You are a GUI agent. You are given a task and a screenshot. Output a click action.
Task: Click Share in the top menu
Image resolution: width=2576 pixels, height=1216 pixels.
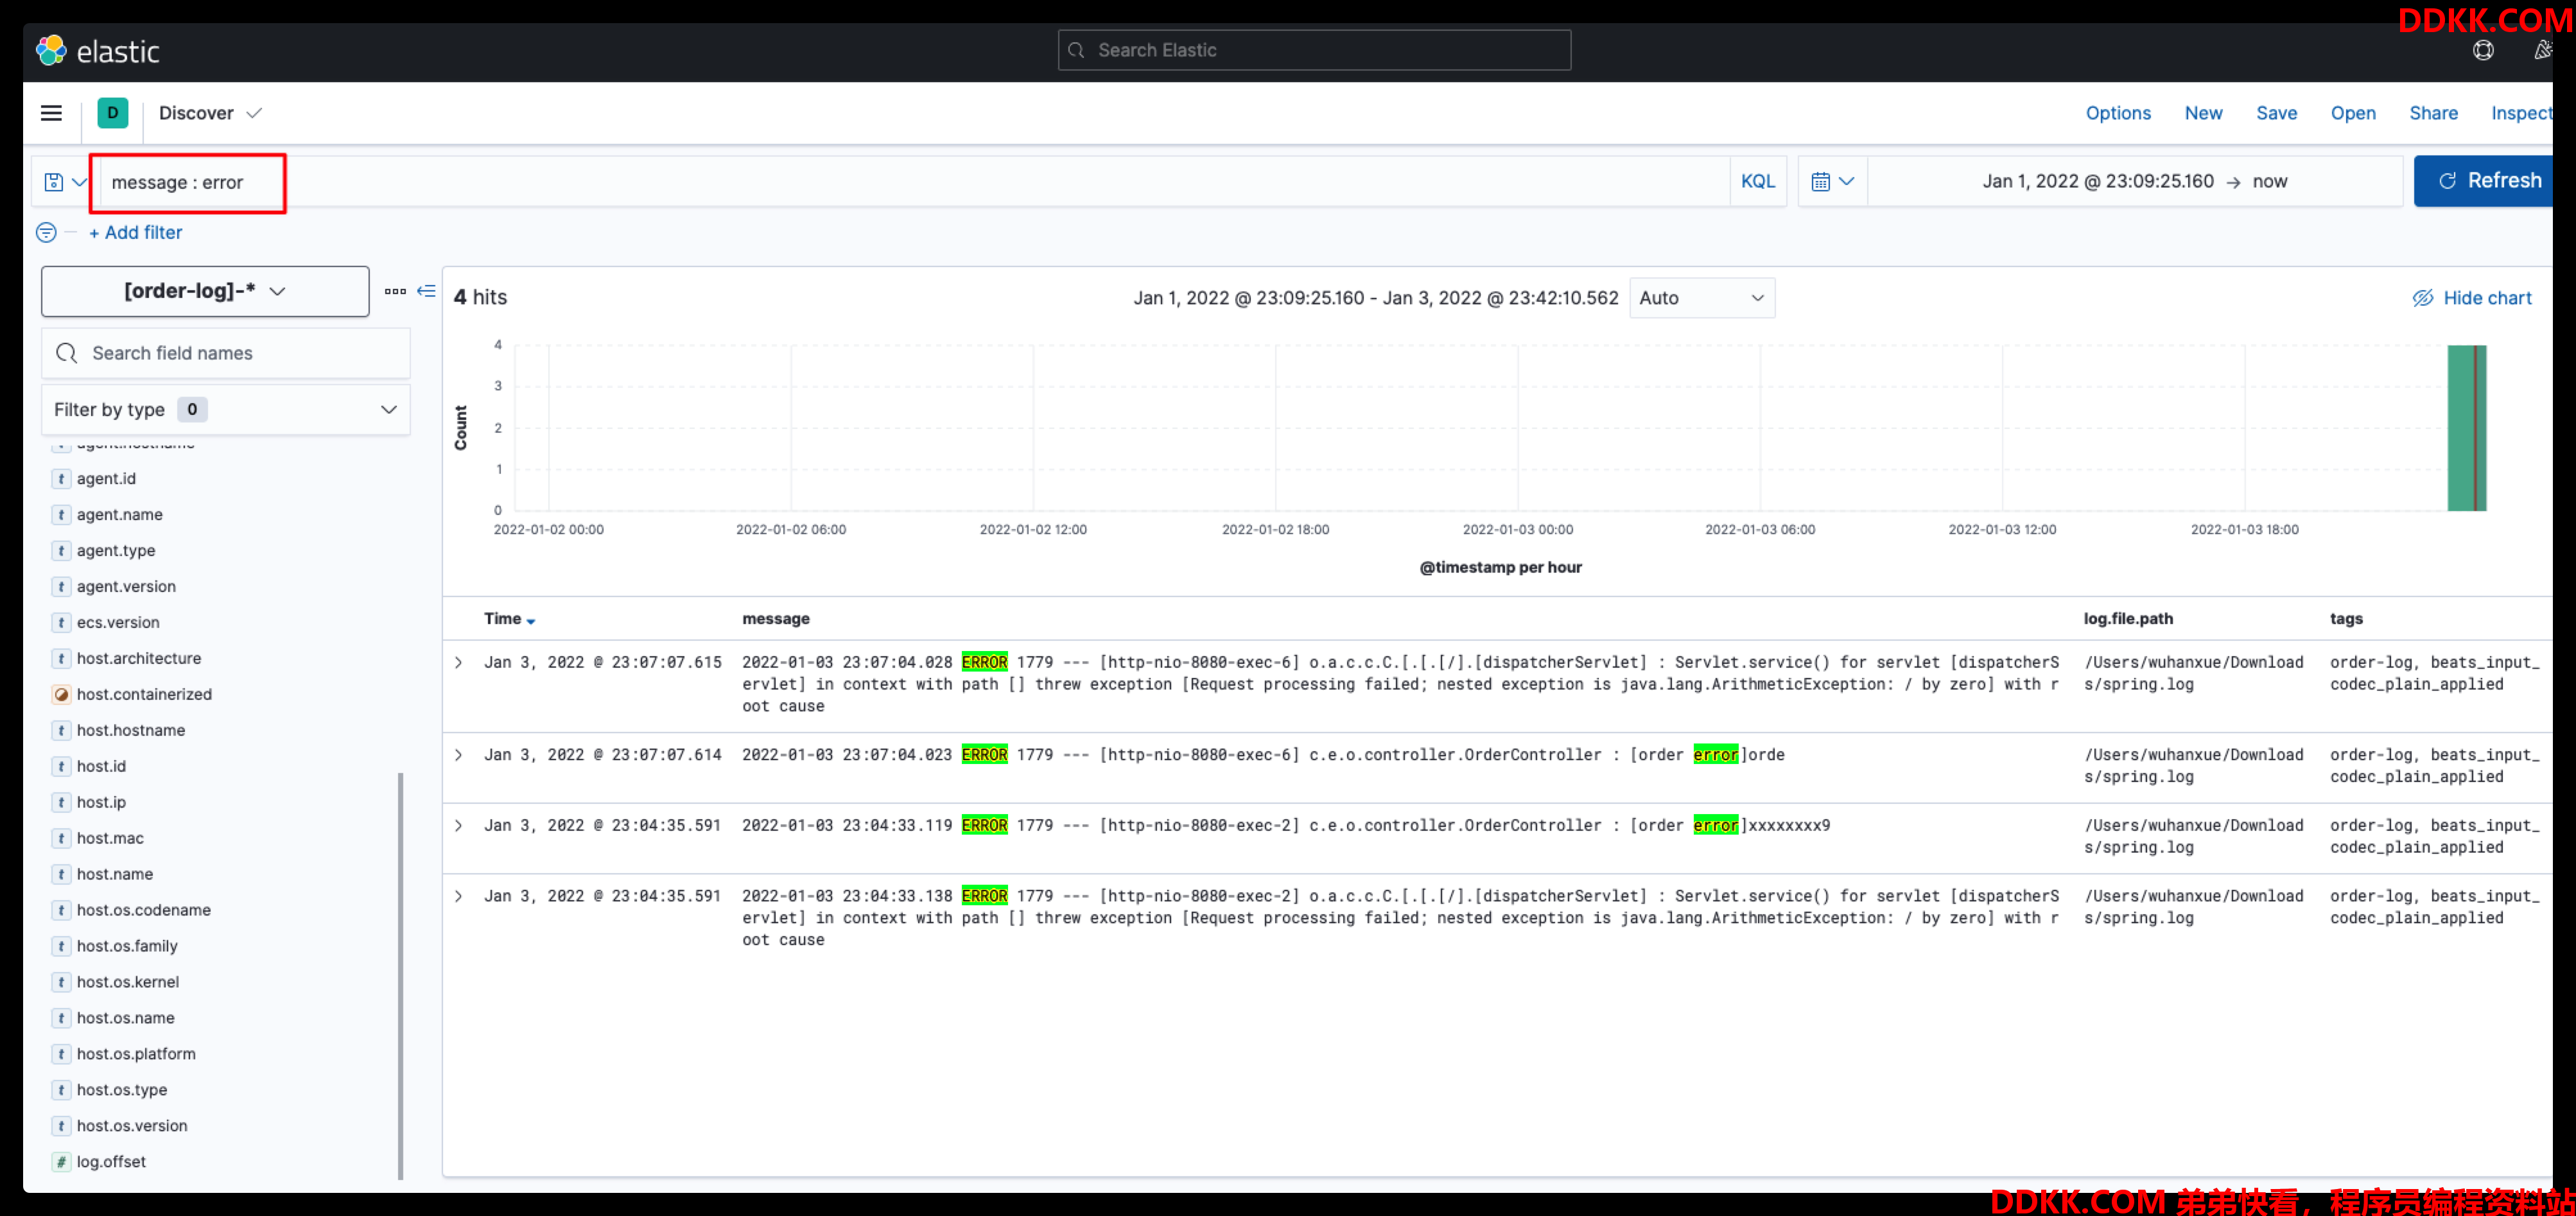coord(2432,113)
